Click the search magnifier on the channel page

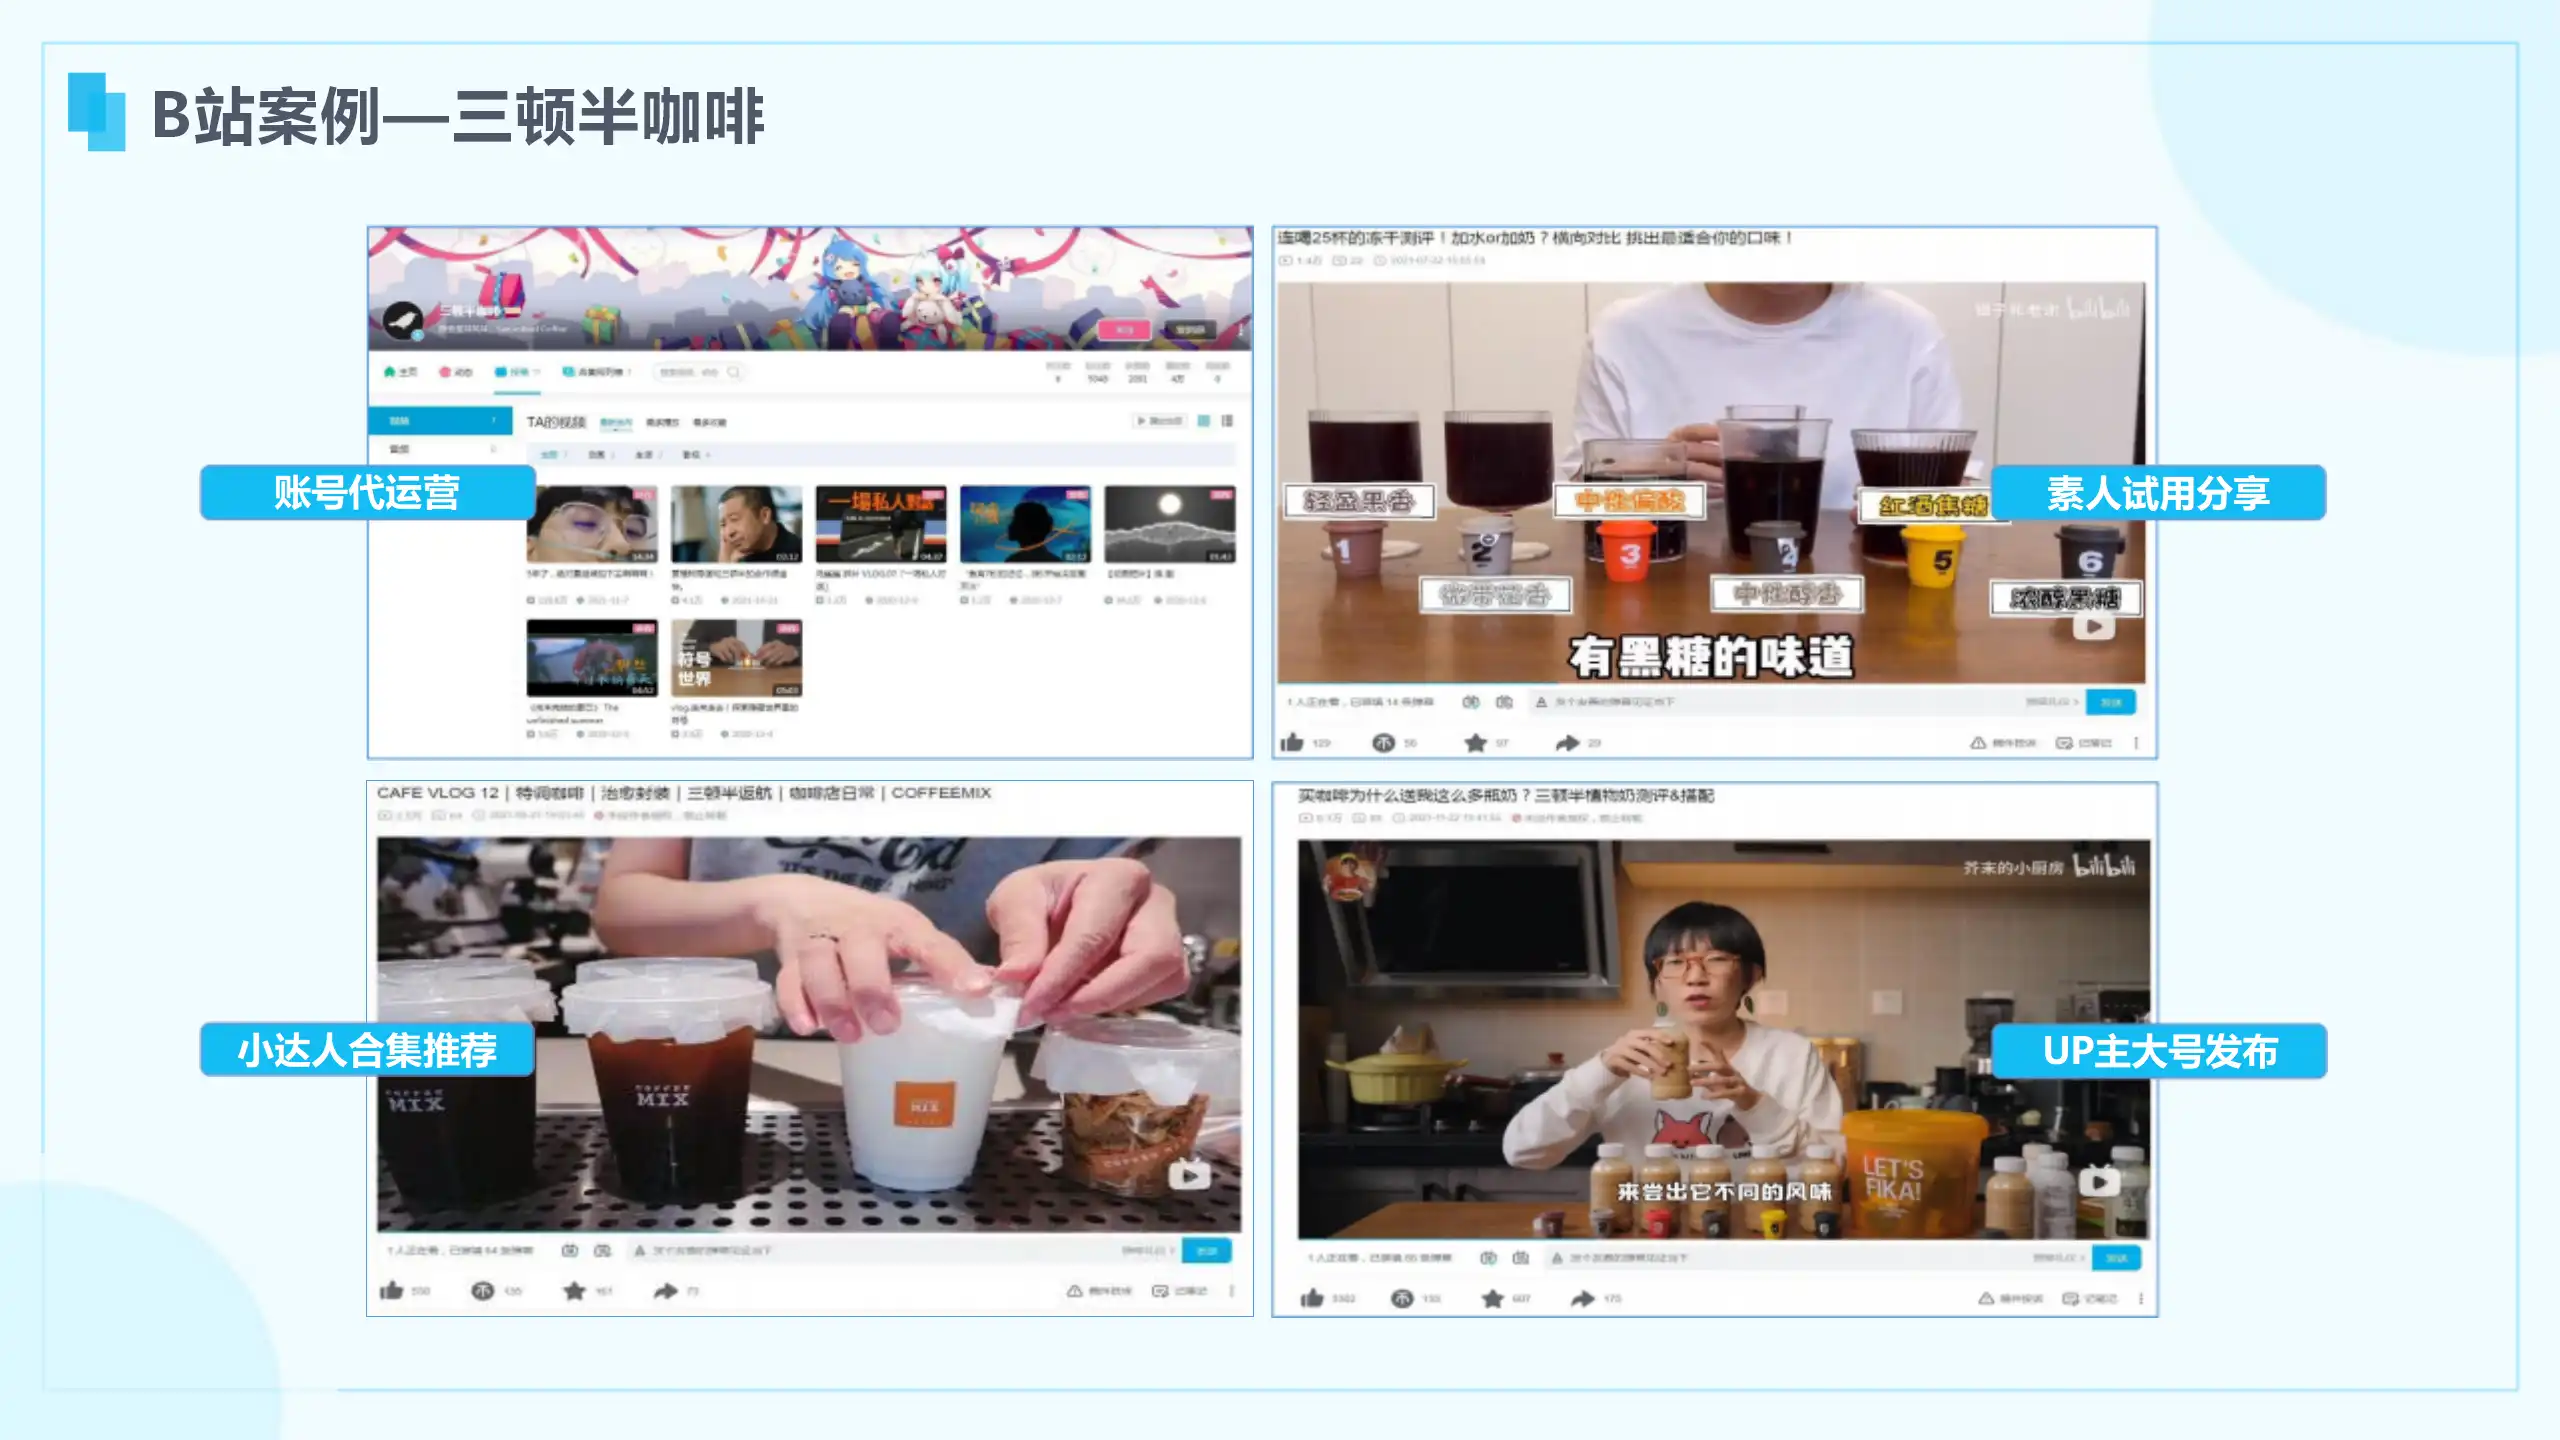click(x=733, y=372)
